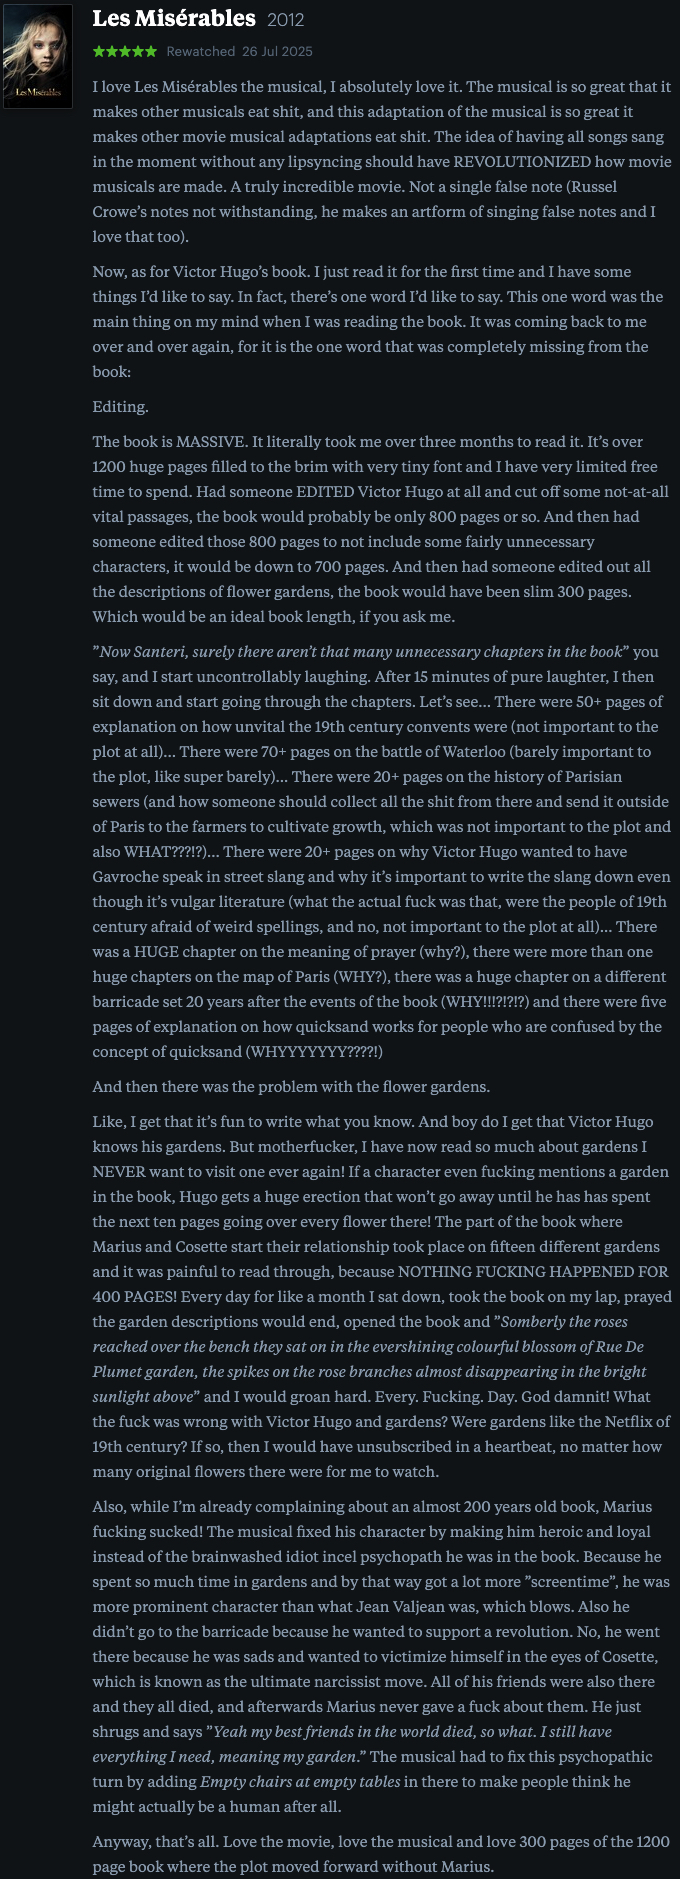Click the fourth green rating star
Image resolution: width=680 pixels, height=1879 pixels.
pyautogui.click(x=138, y=51)
